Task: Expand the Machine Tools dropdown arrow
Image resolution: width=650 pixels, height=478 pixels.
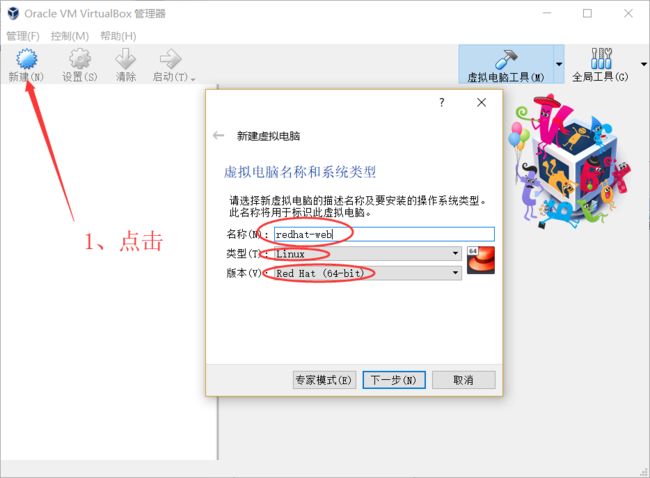Action: (x=559, y=64)
